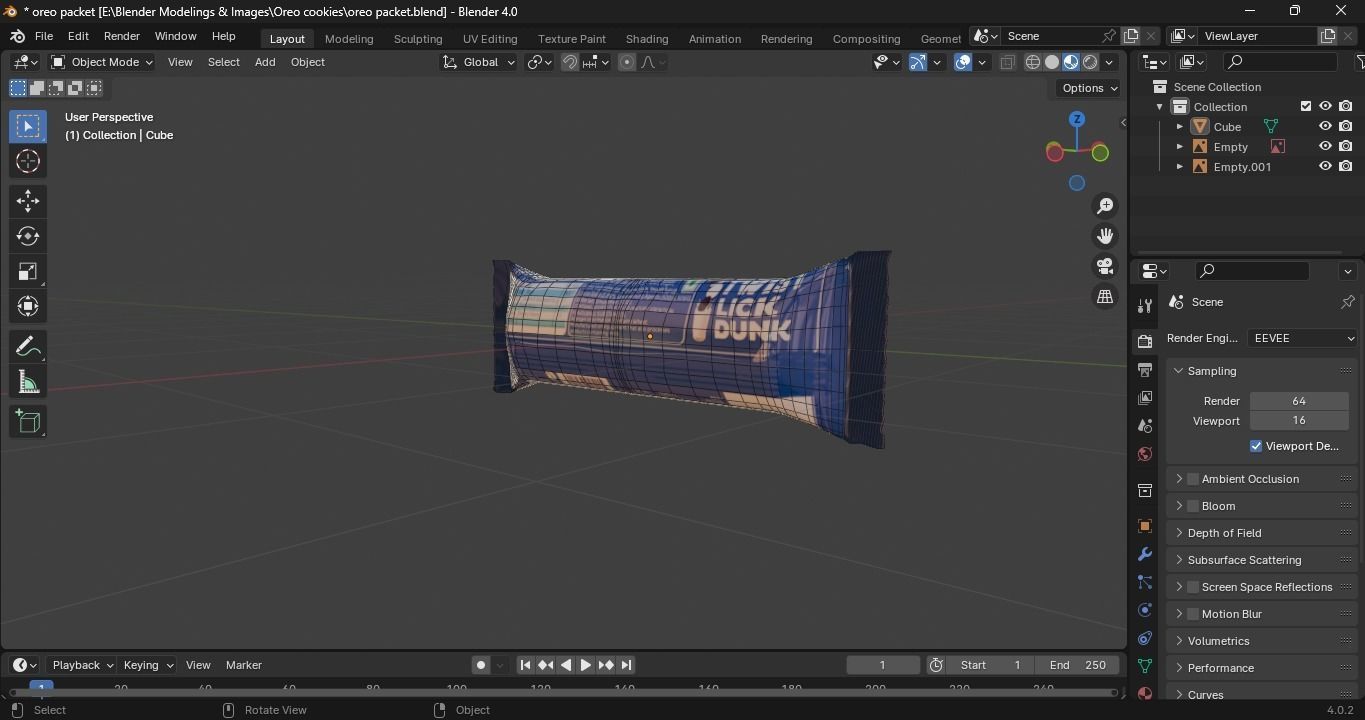Open the Particles properties tab
Screen dimensions: 1365x720
pyautogui.click(x=1145, y=582)
